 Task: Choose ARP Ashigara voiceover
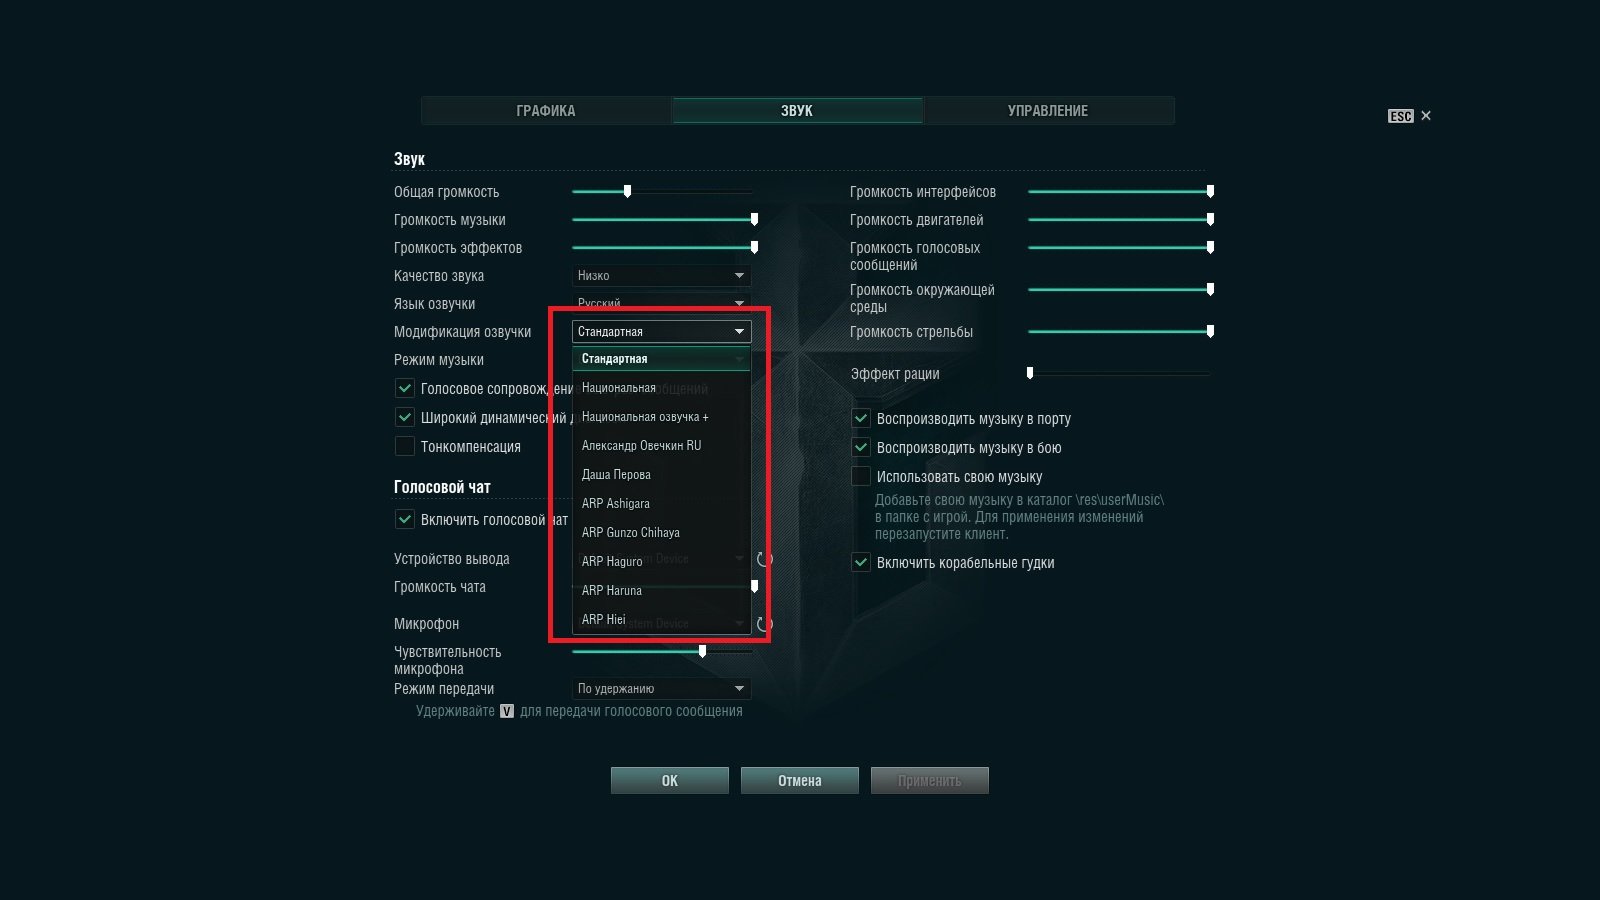click(x=661, y=504)
